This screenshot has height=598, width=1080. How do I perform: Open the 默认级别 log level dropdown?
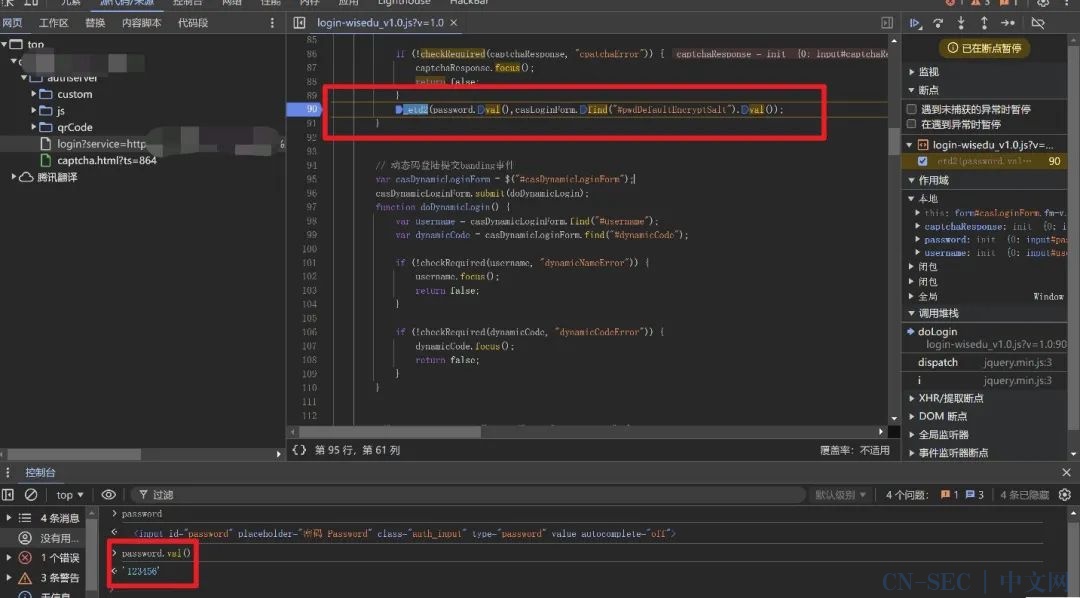tap(840, 495)
